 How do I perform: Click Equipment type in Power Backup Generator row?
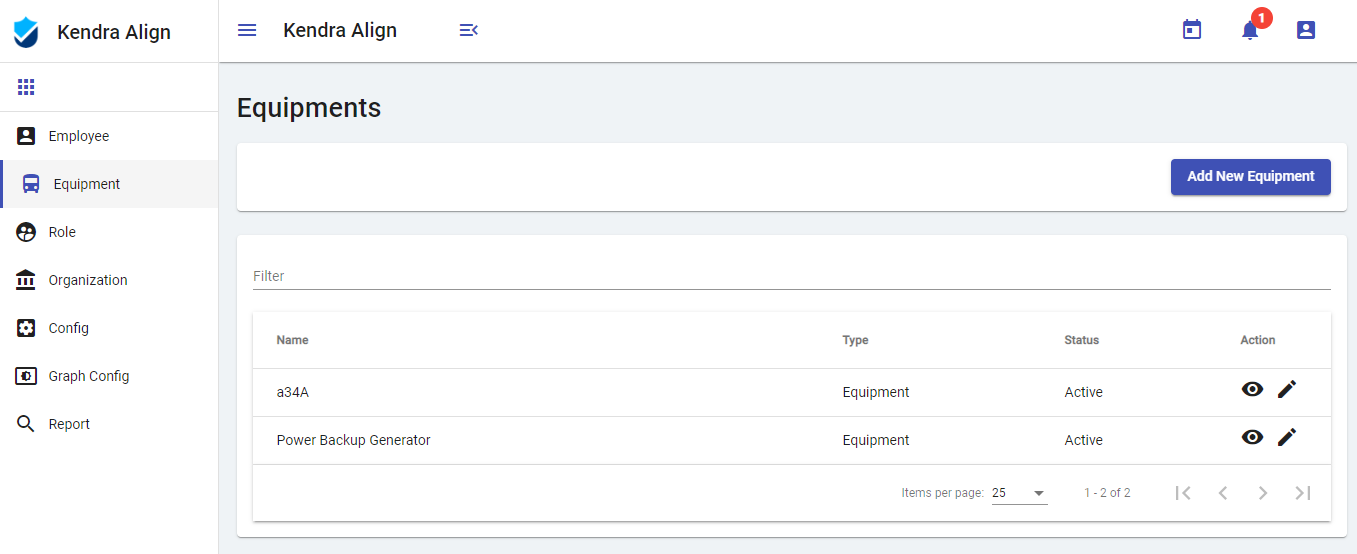[876, 440]
